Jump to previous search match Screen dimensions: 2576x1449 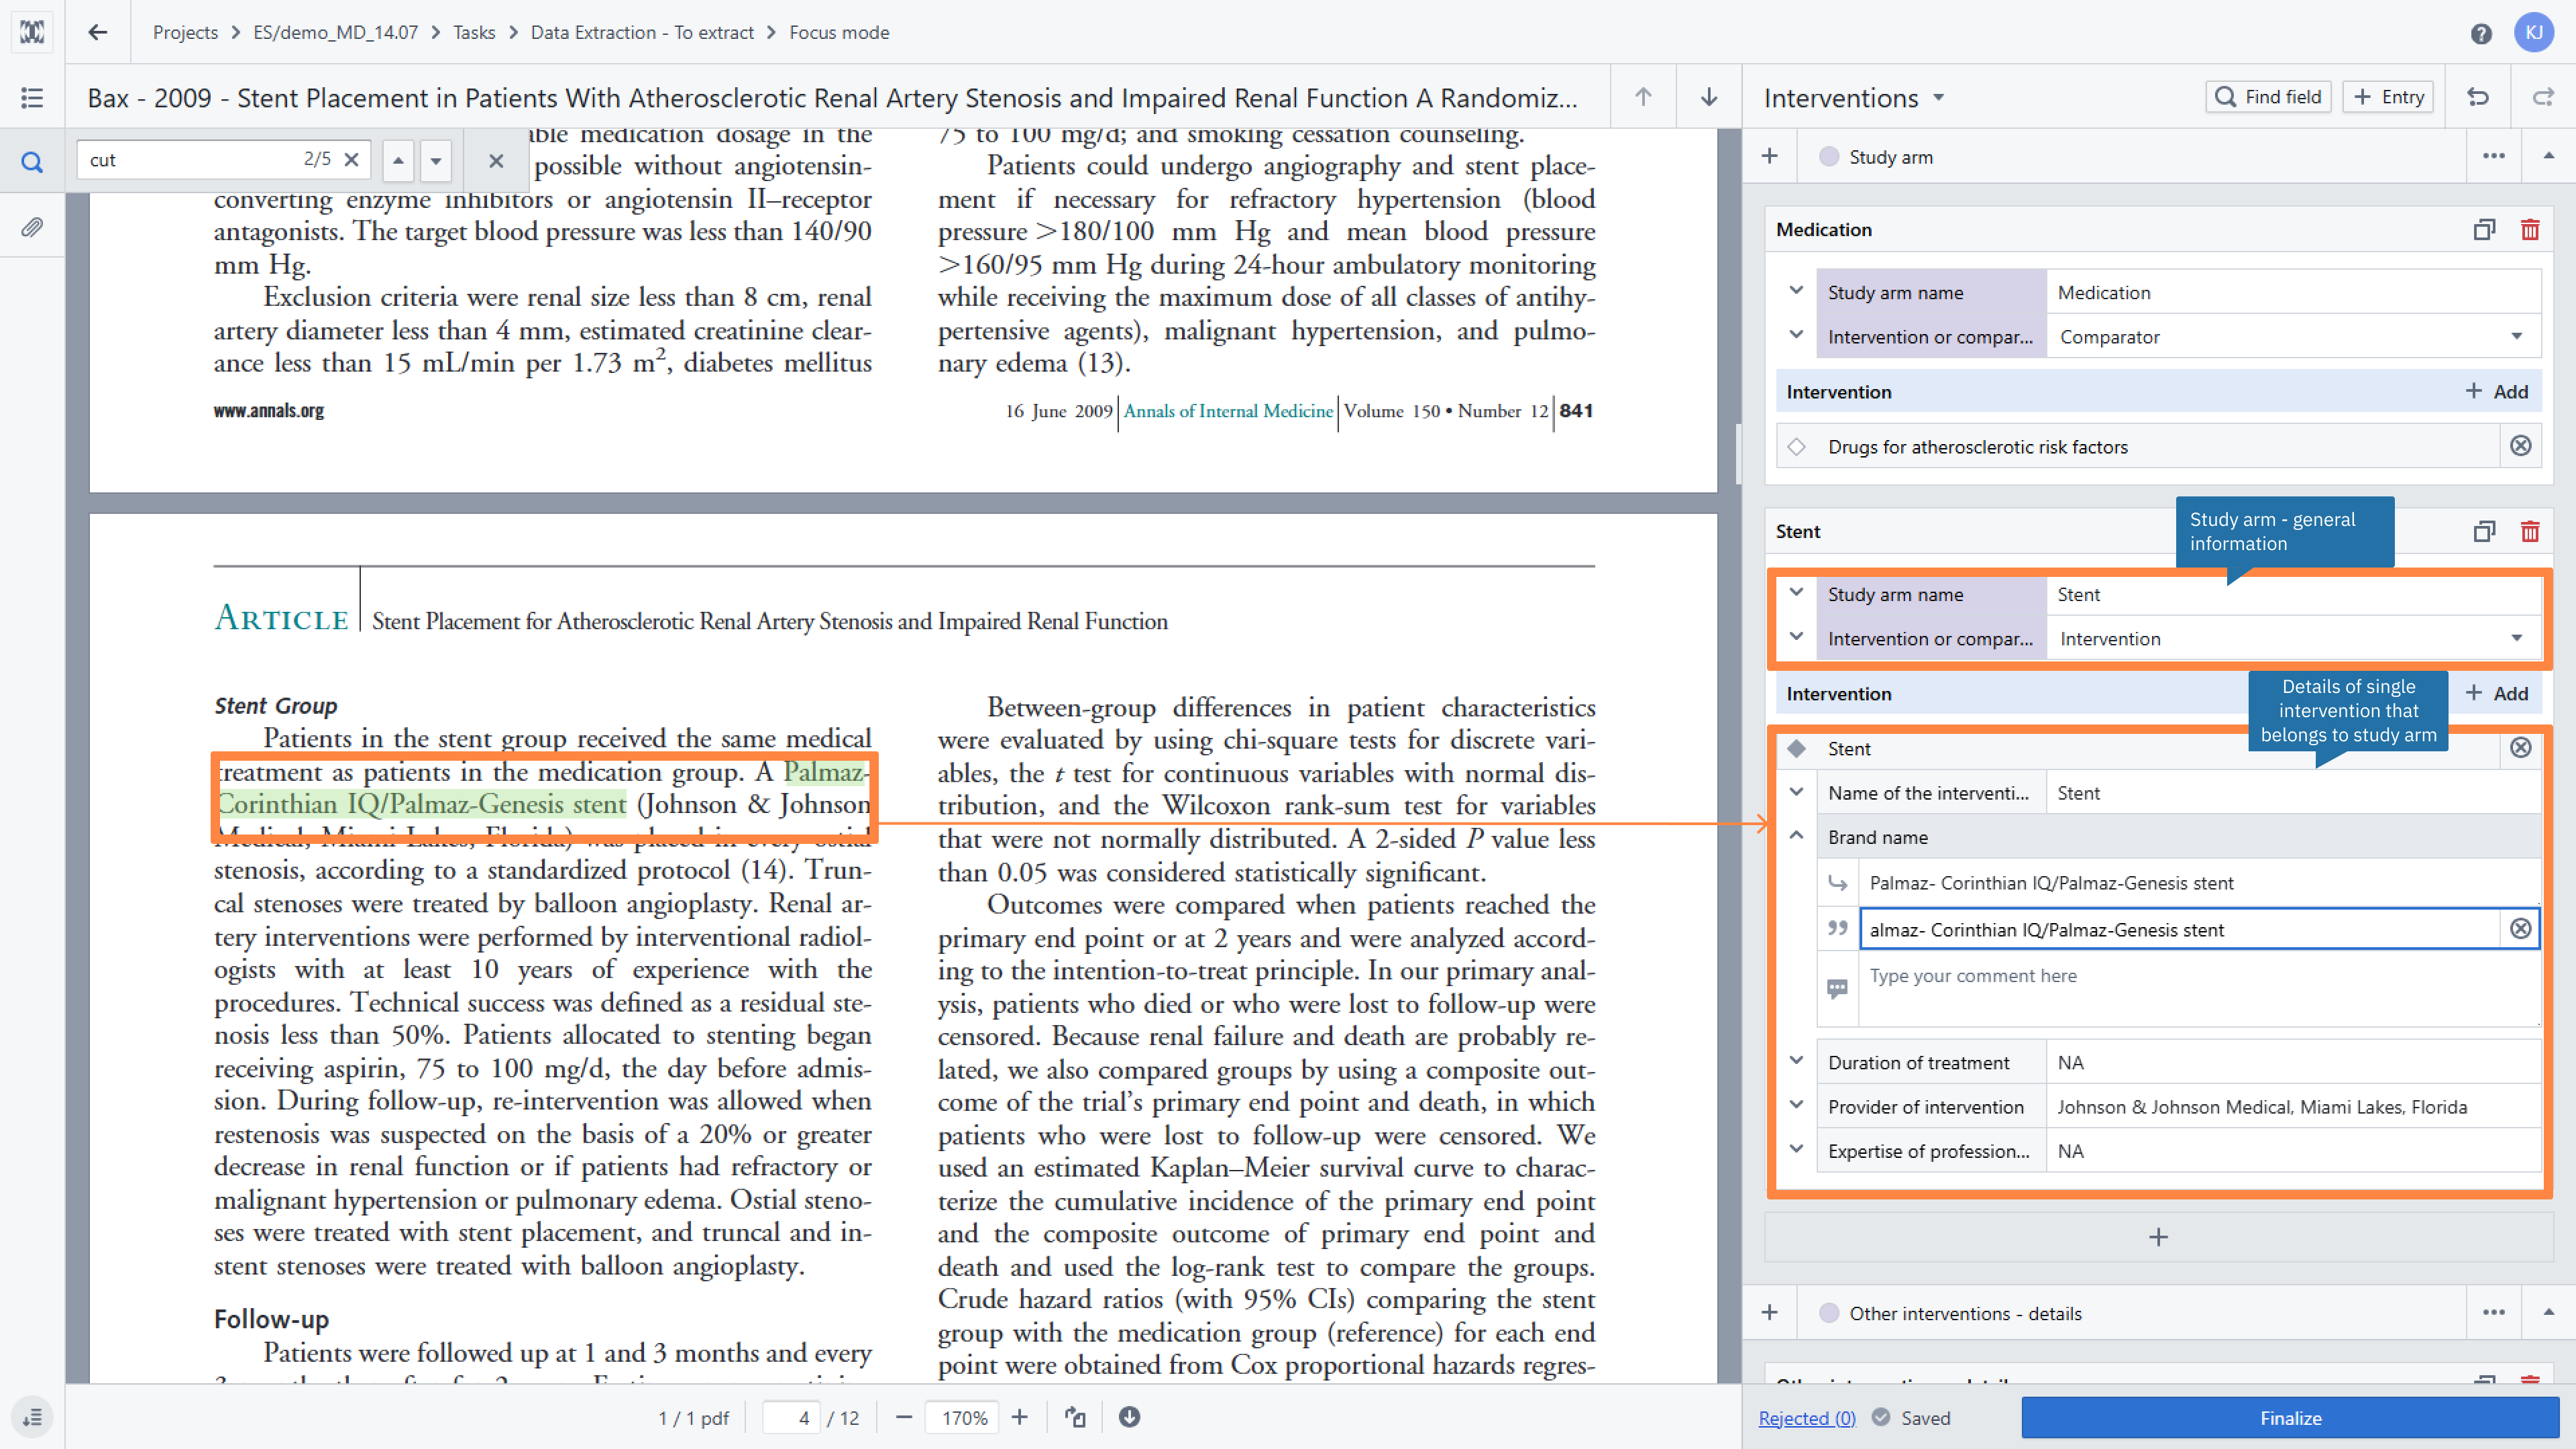[398, 160]
